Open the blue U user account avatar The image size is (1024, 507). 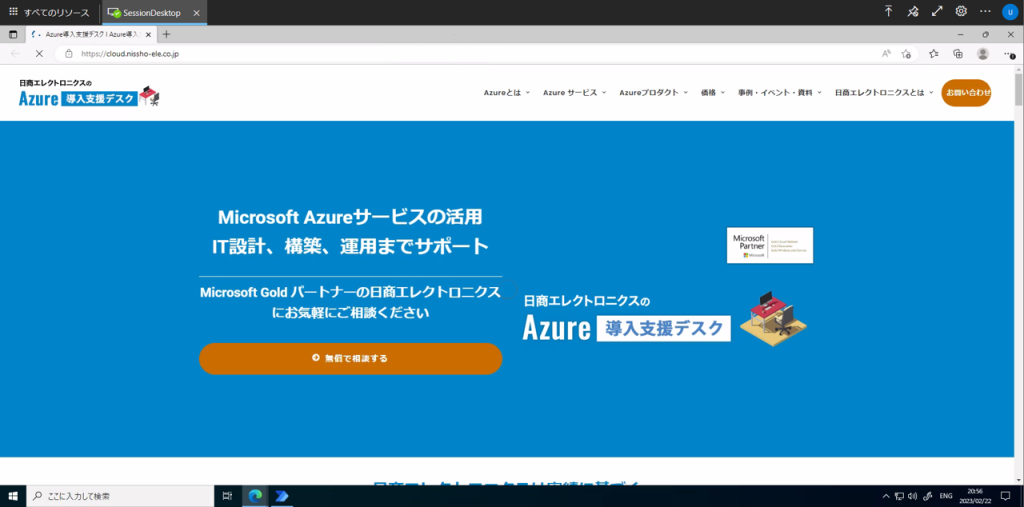coord(1010,12)
